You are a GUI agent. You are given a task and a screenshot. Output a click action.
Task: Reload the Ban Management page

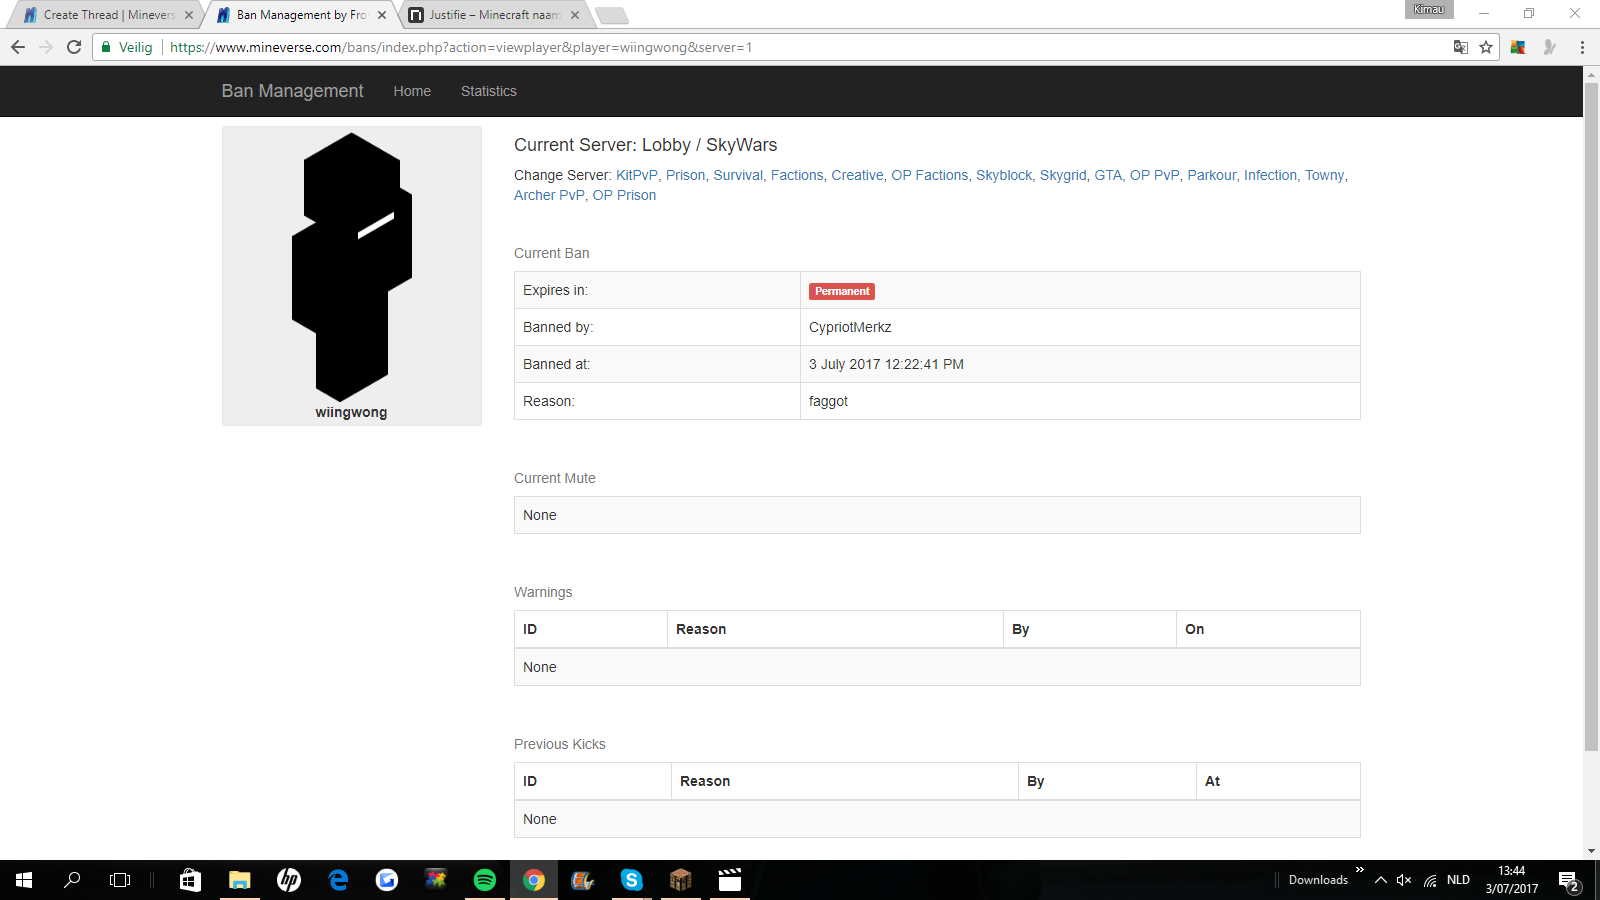click(74, 47)
